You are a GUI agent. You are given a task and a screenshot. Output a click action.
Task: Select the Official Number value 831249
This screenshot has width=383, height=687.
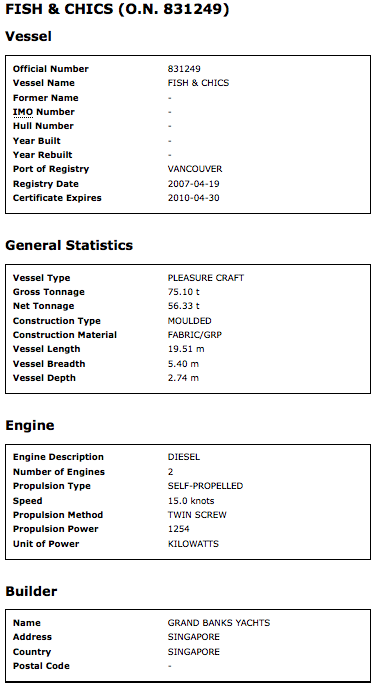tap(184, 69)
